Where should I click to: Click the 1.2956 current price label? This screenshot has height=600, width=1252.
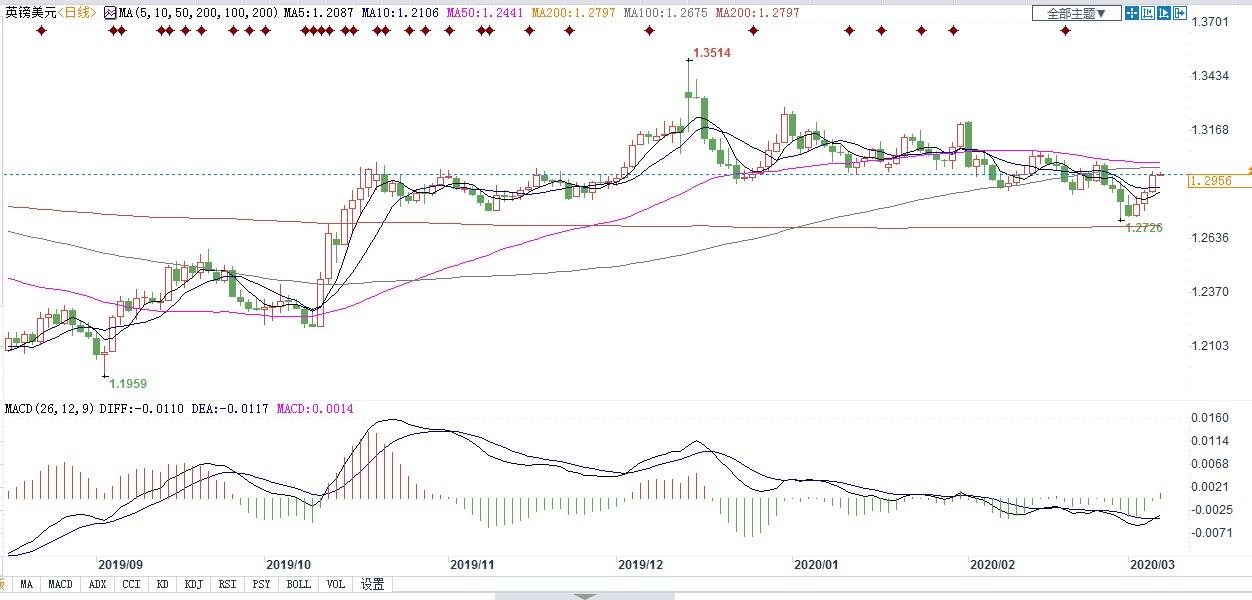(1211, 181)
